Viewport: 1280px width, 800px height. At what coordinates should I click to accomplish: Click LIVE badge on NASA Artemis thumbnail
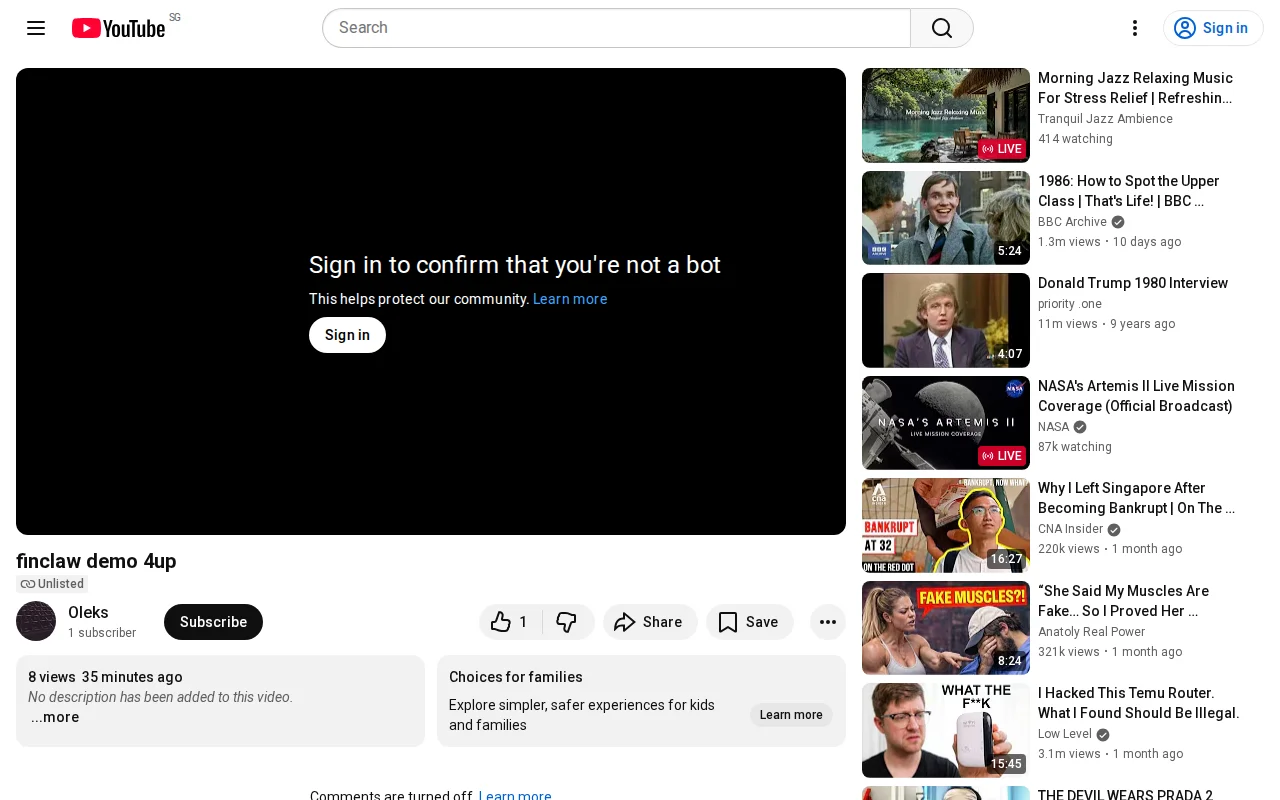(1002, 456)
